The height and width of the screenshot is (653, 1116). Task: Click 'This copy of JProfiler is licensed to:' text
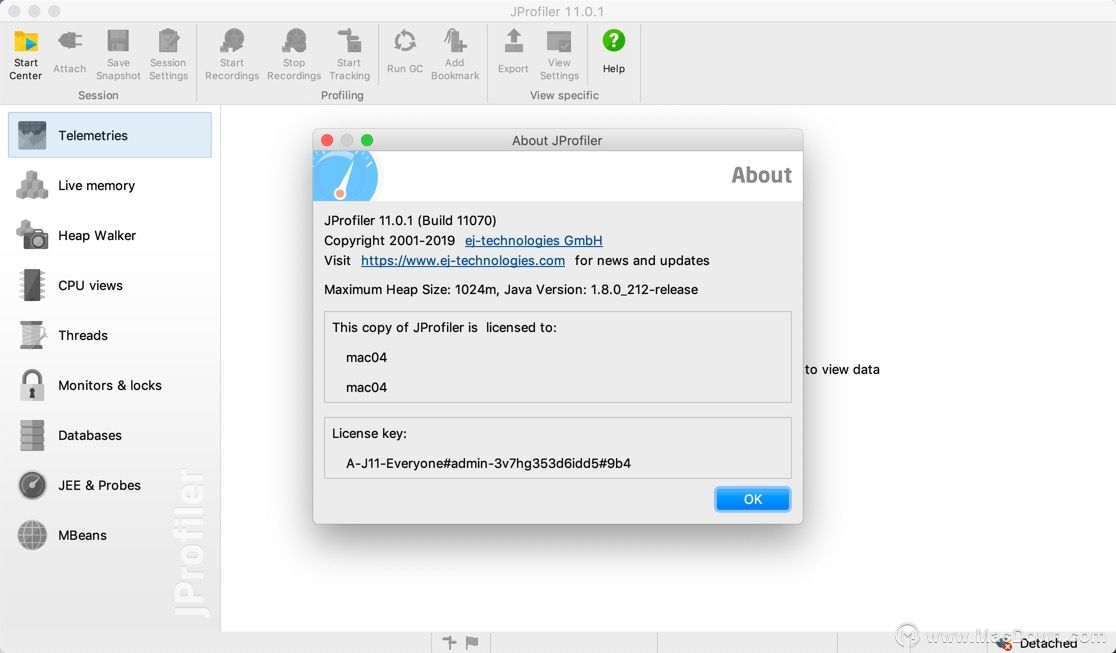444,328
